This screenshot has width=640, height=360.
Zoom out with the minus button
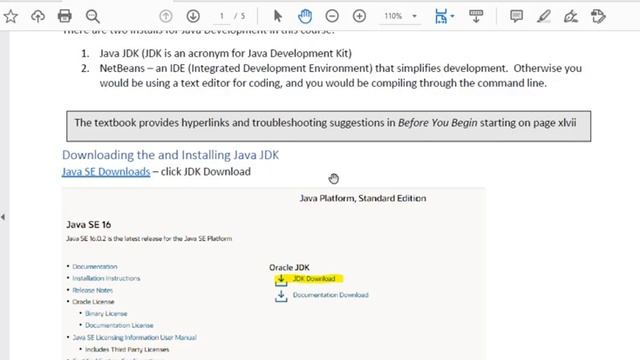coord(332,16)
